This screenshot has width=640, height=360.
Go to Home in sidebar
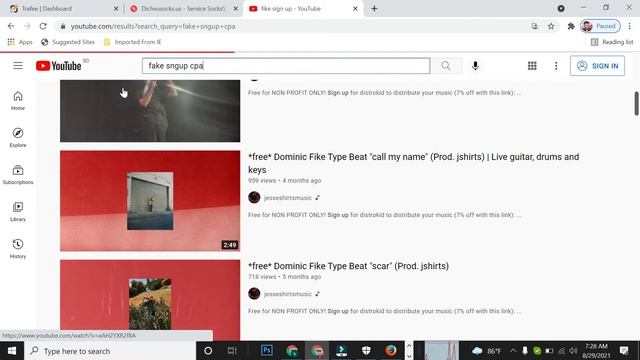click(18, 100)
